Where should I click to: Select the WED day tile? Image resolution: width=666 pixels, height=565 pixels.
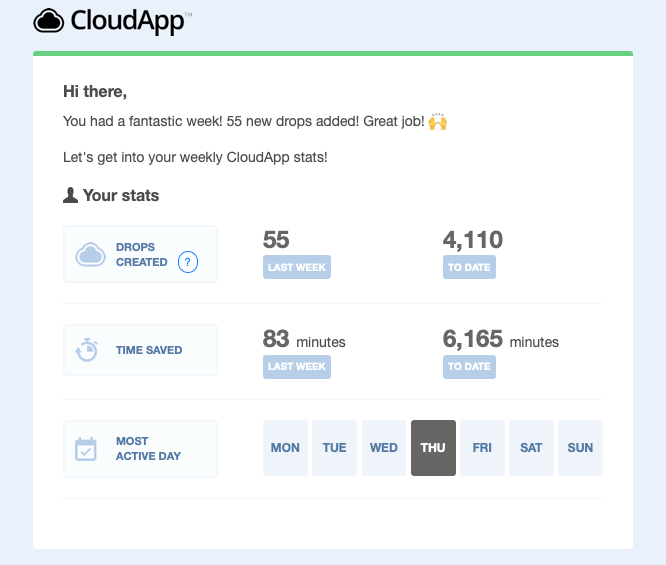tap(384, 448)
